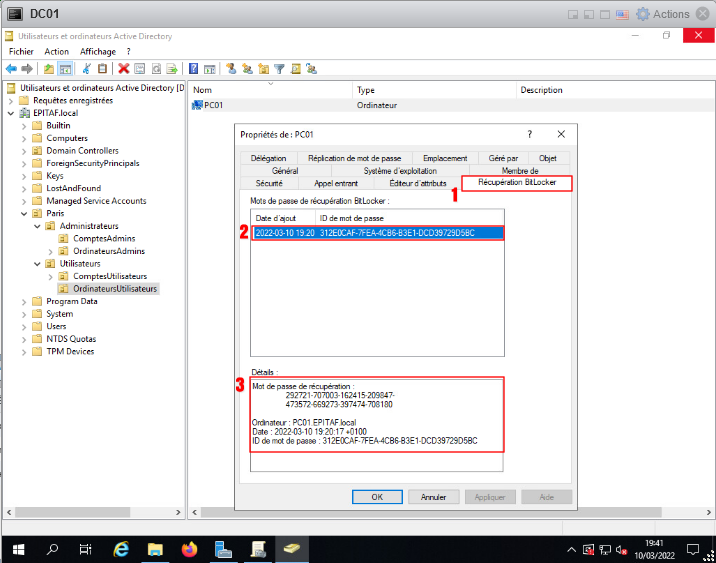Click the OK button in properties dialog
716x563 pixels.
[x=377, y=496]
